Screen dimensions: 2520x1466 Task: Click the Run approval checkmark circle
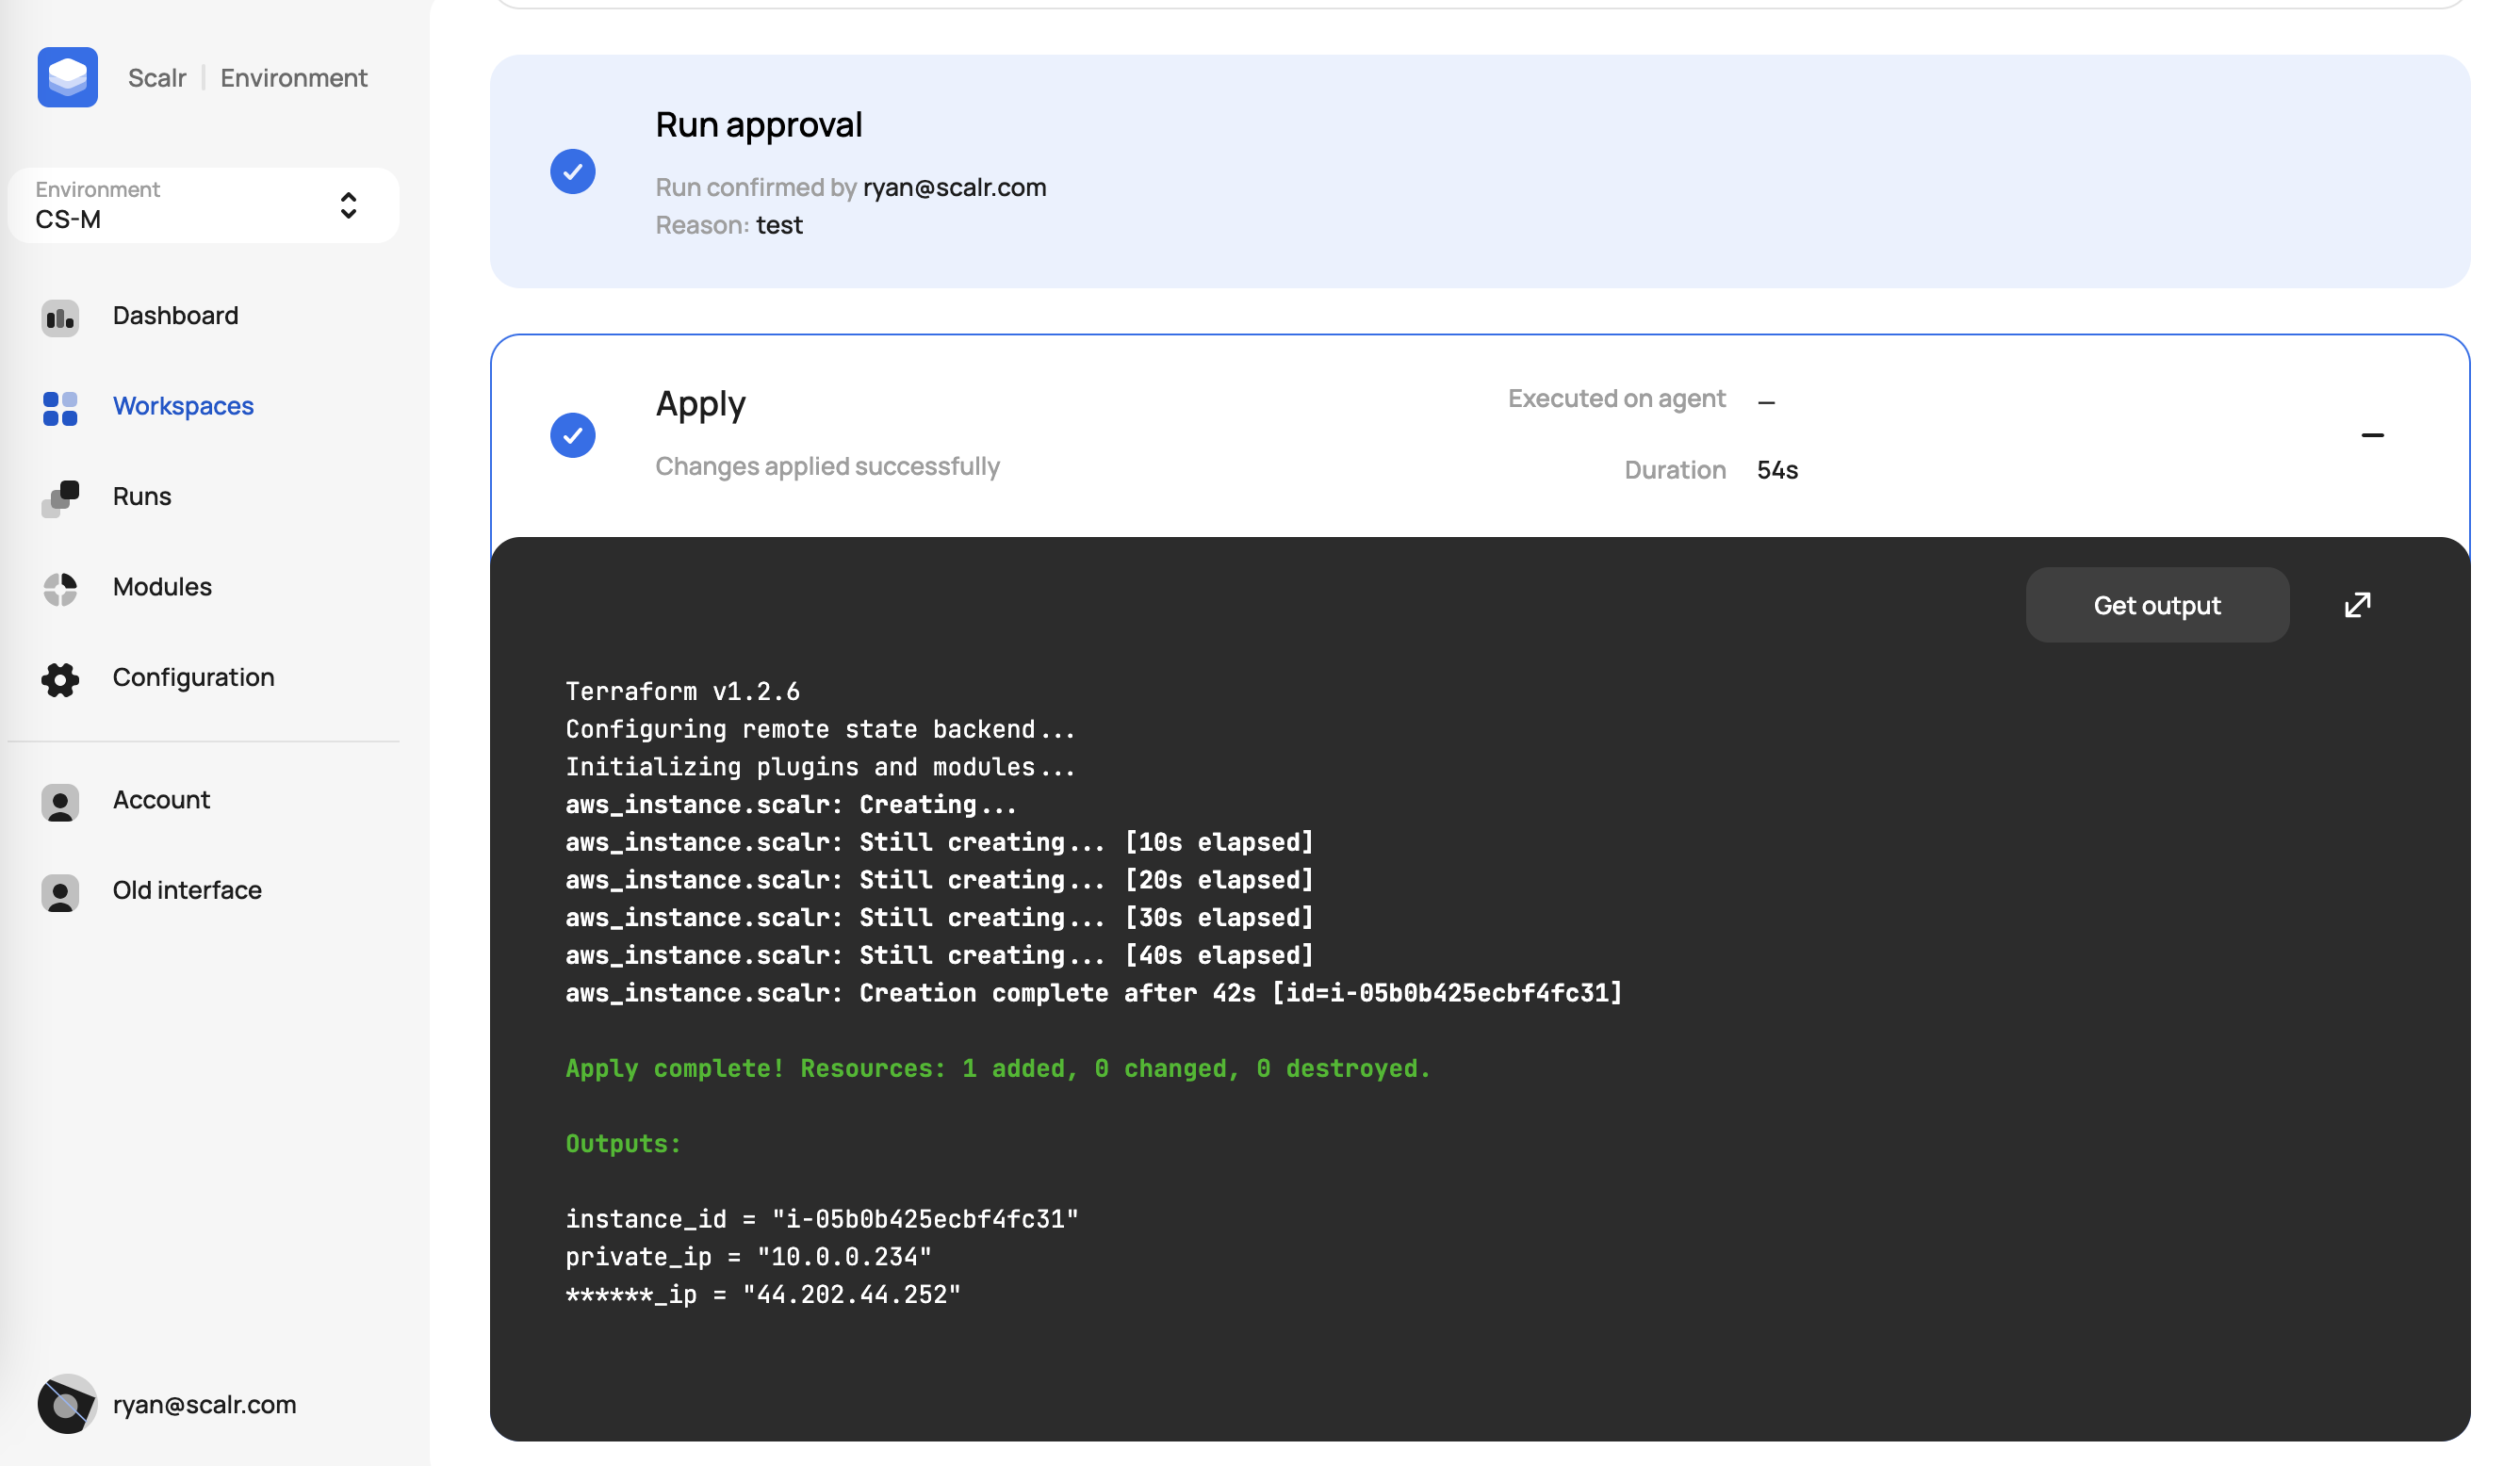click(573, 171)
